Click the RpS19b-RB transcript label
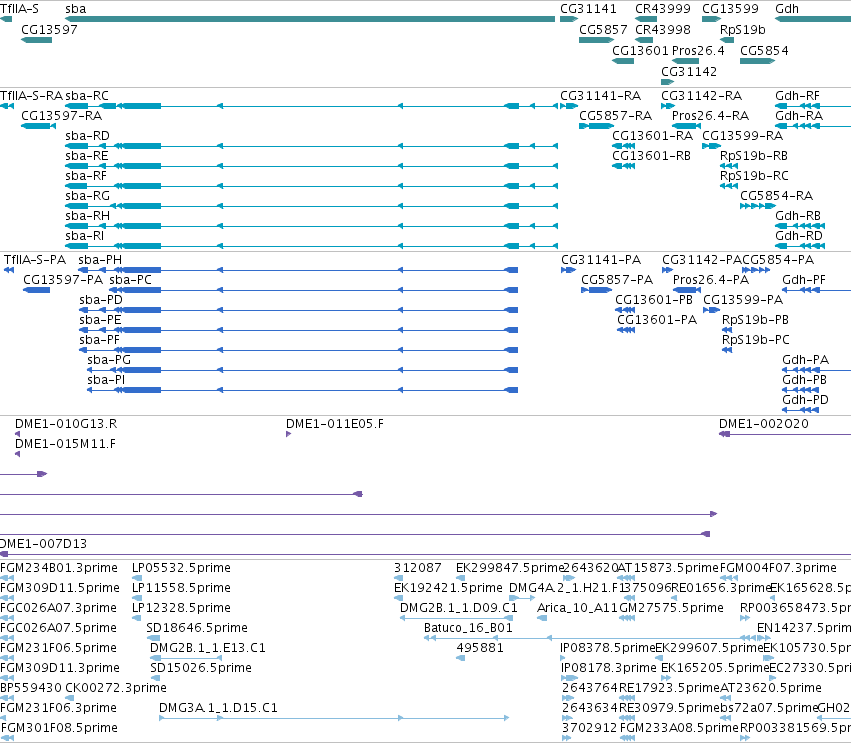 coord(754,156)
